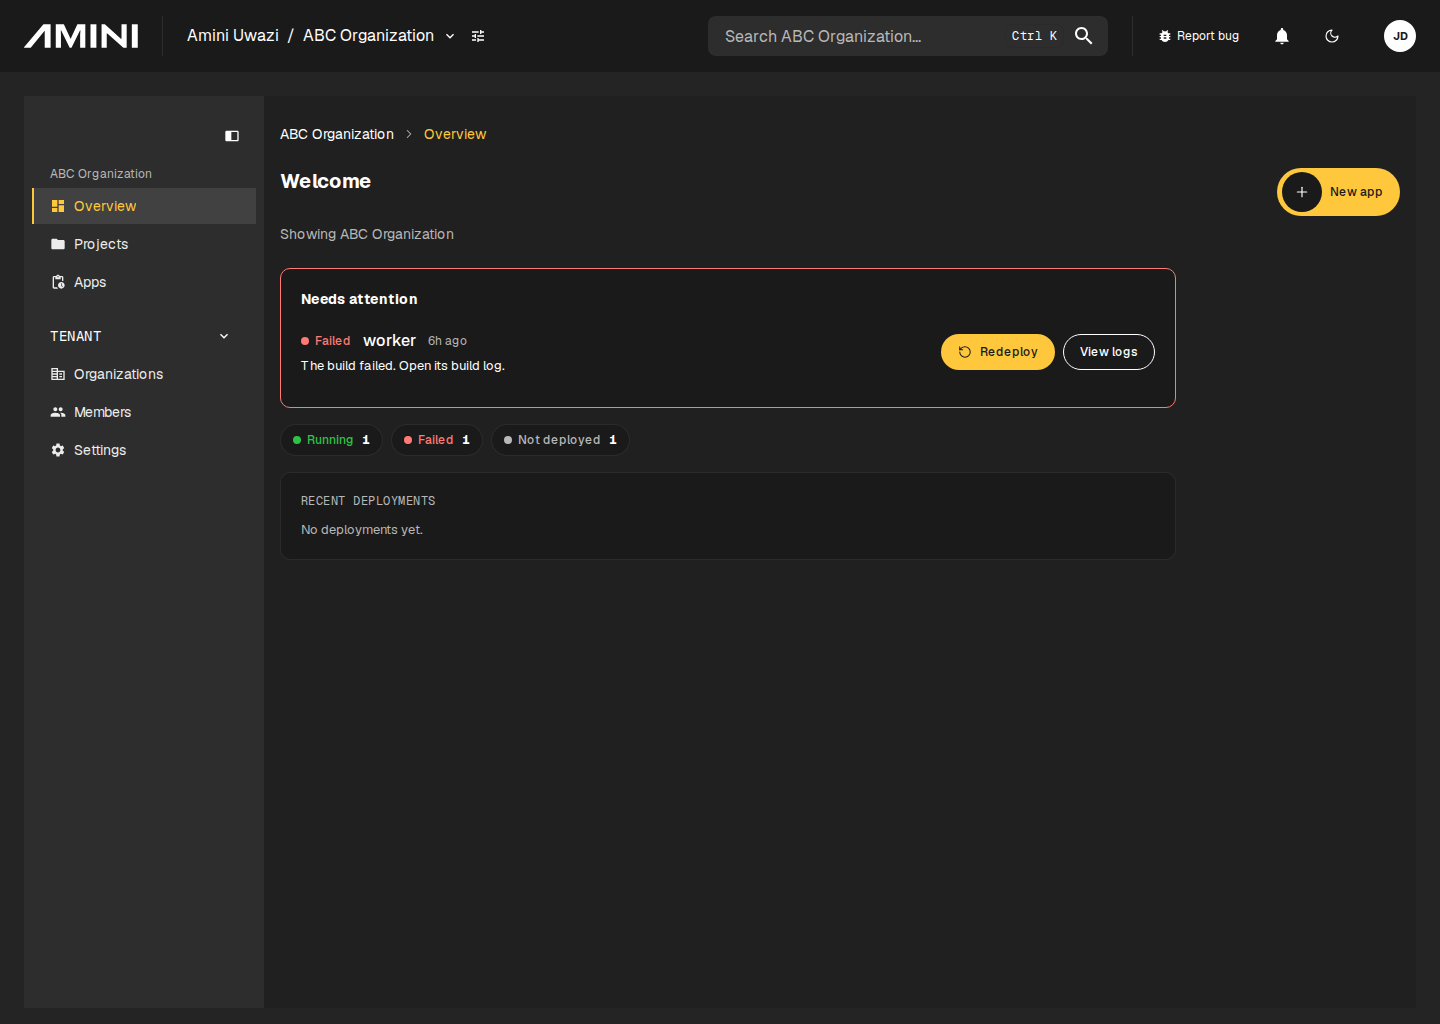Image resolution: width=1440 pixels, height=1024 pixels.
Task: Open the notifications bell
Action: pyautogui.click(x=1282, y=36)
